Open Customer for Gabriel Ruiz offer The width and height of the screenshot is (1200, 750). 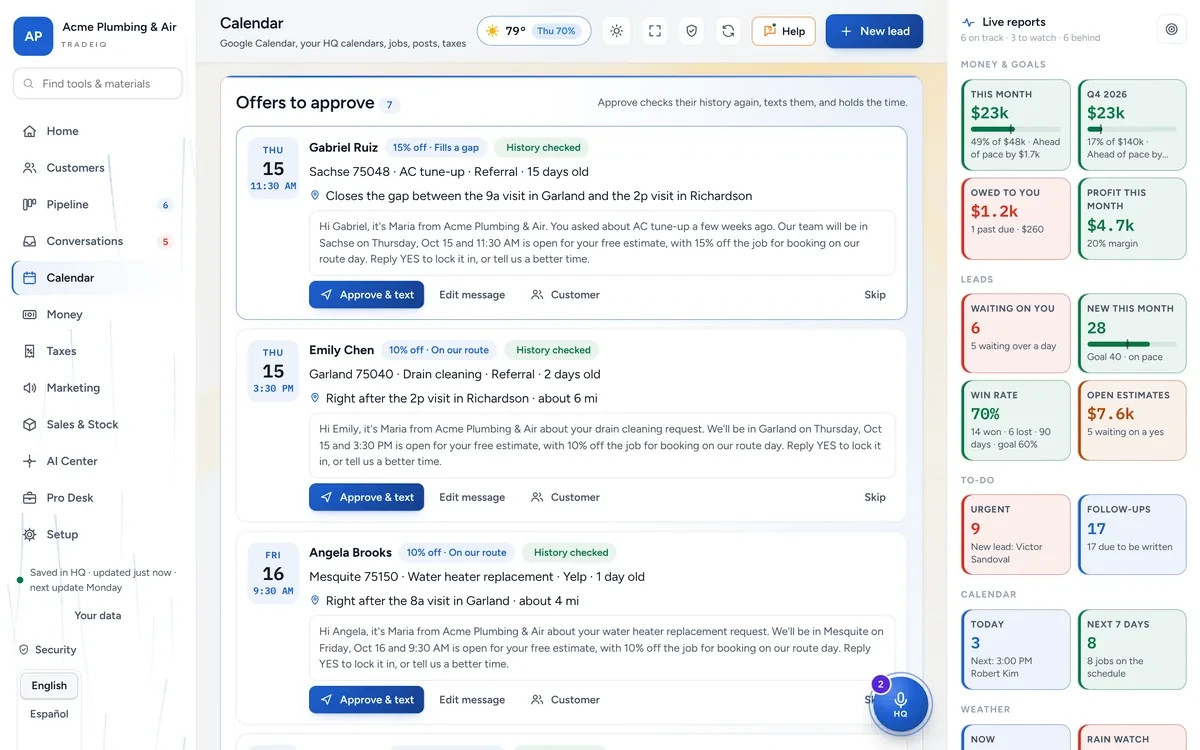click(x=565, y=295)
